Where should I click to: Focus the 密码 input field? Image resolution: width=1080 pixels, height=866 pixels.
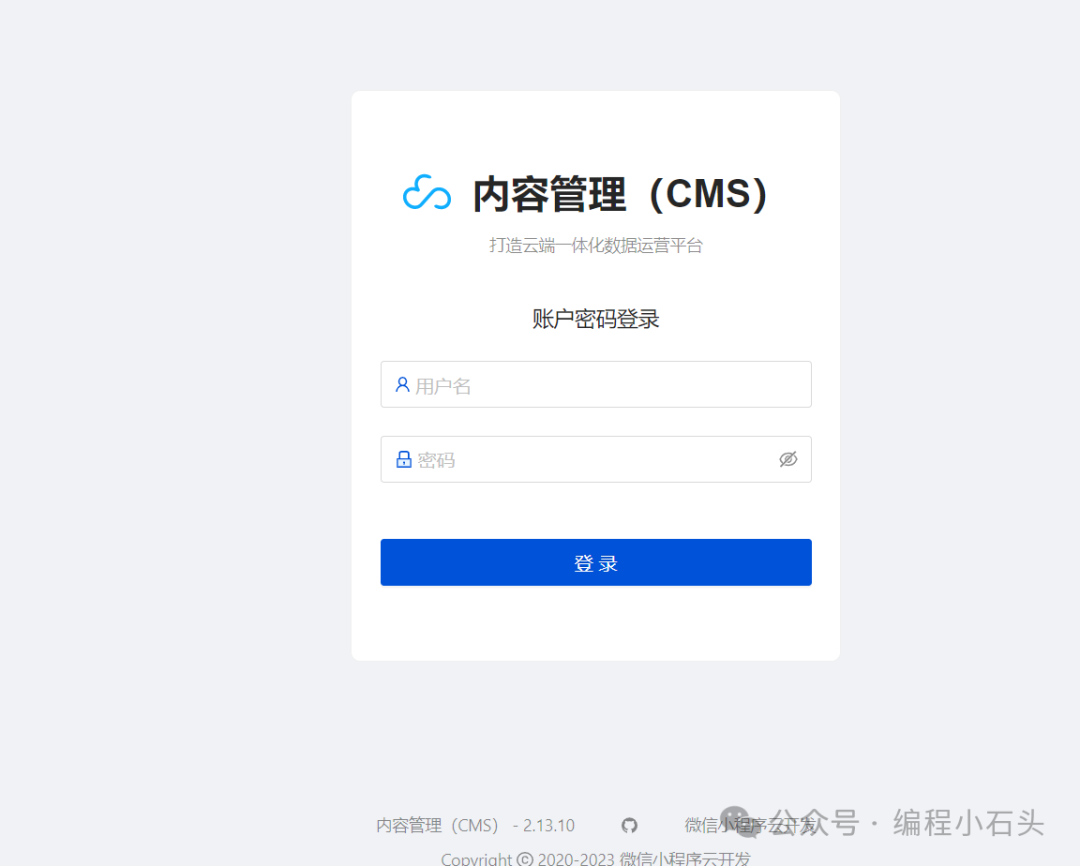point(596,460)
